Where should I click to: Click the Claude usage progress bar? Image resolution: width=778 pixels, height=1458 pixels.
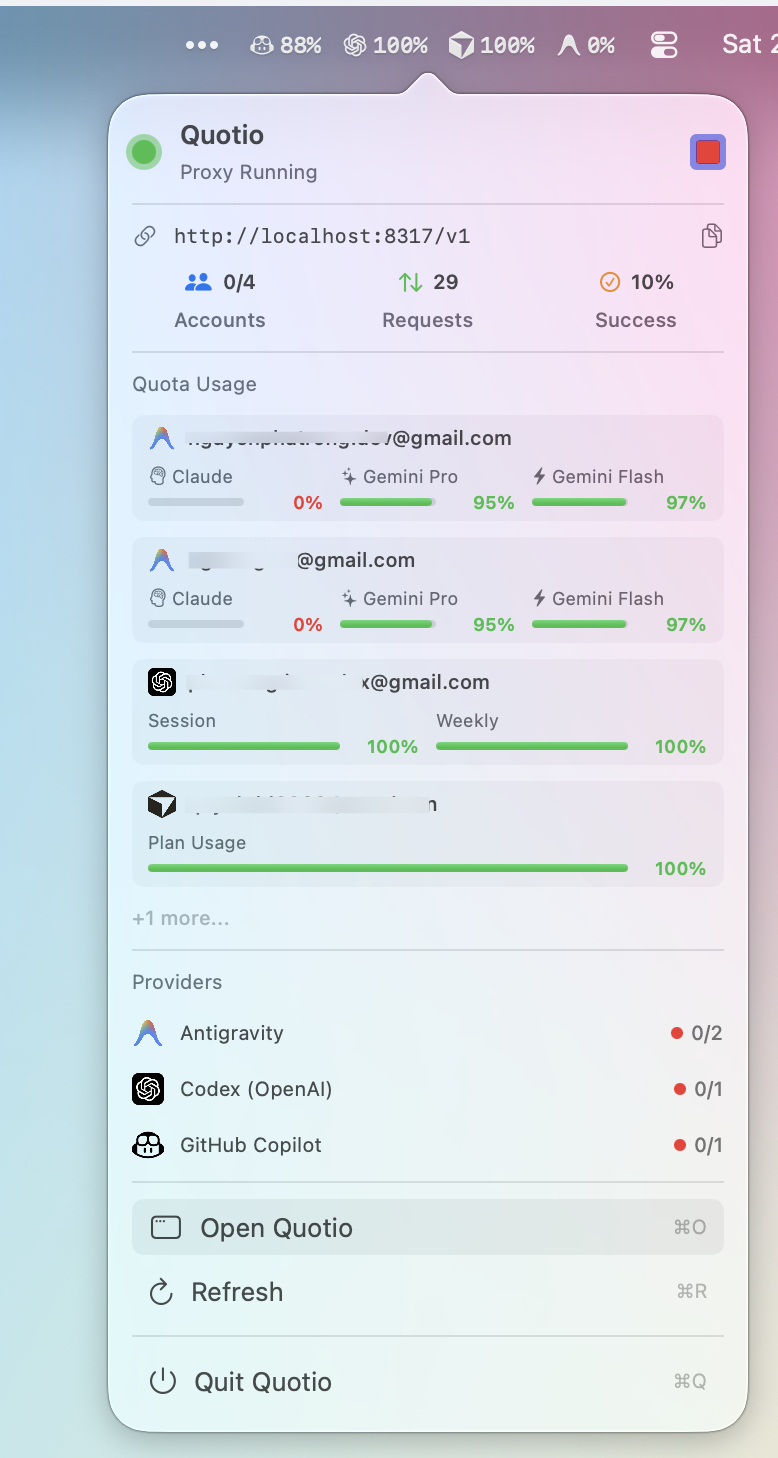[195, 502]
